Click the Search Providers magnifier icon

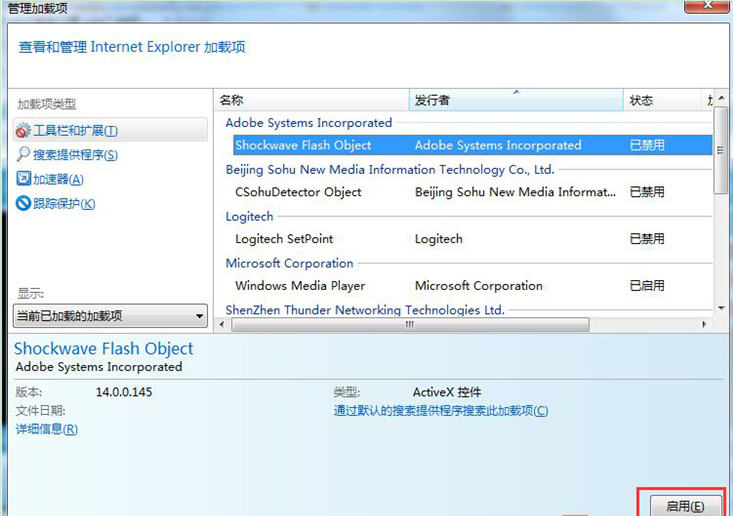click(x=24, y=155)
